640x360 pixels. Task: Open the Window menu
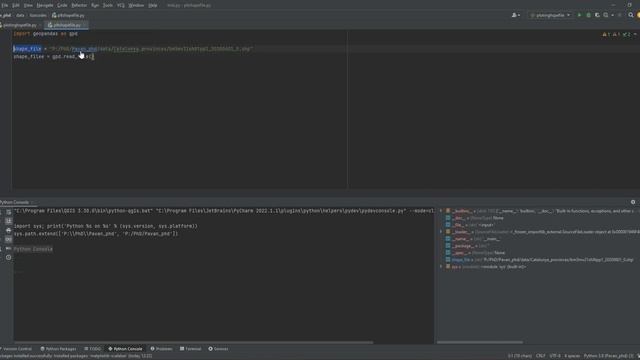click(x=136, y=5)
